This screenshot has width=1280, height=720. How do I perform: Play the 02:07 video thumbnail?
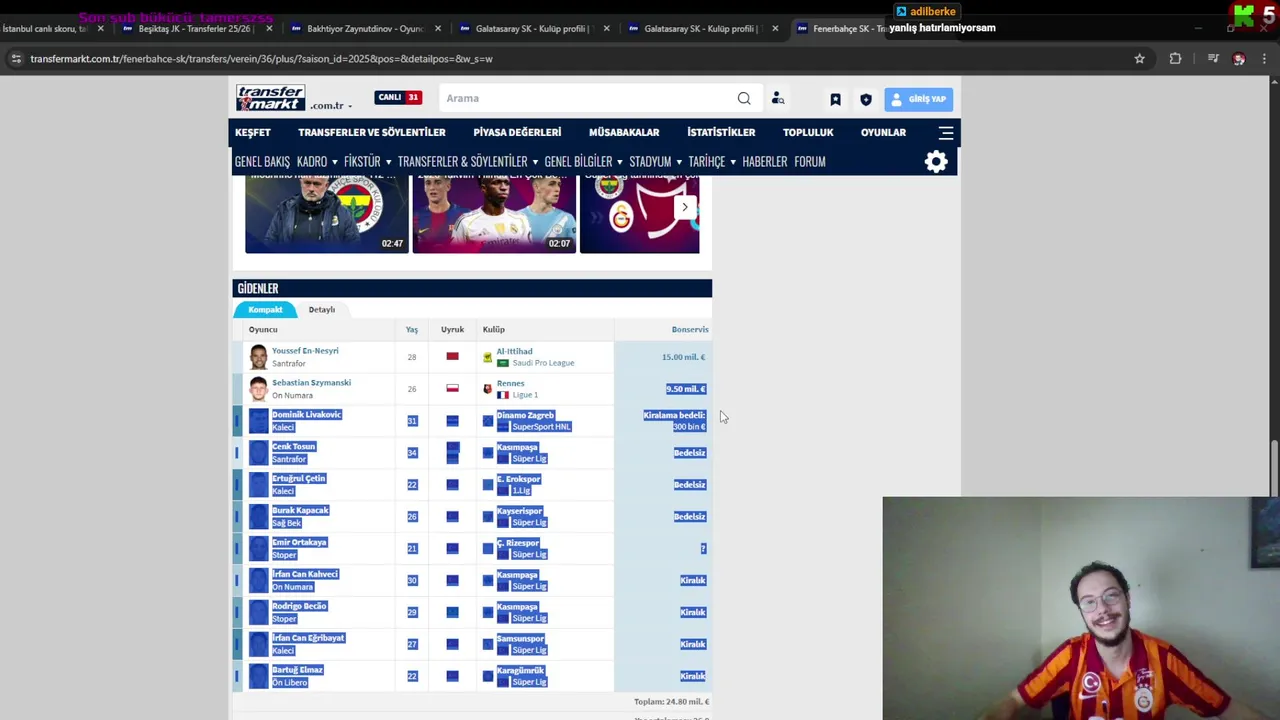494,214
